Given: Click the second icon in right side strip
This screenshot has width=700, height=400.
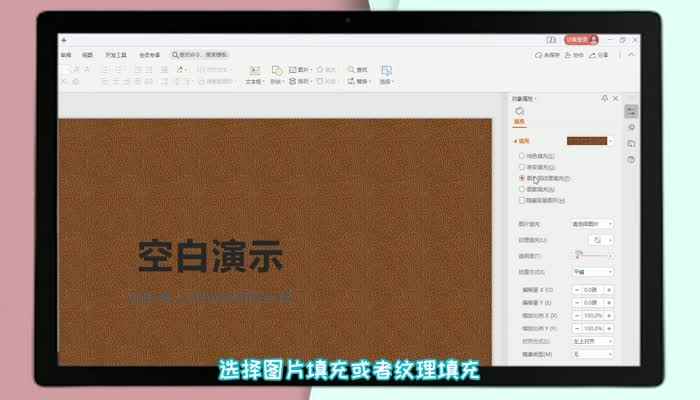Looking at the screenshot, I should (x=631, y=128).
